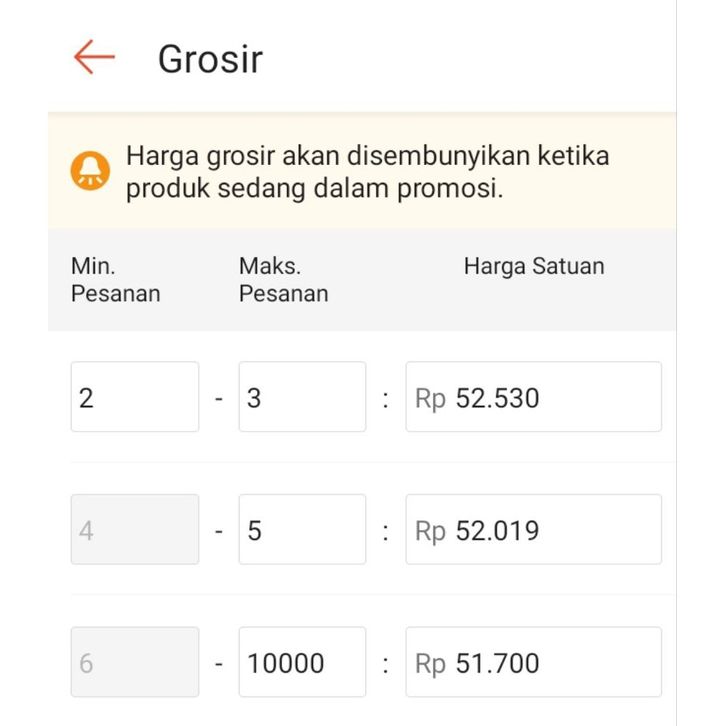
Task: Click the Maks. Pesanan column header
Action: [283, 280]
